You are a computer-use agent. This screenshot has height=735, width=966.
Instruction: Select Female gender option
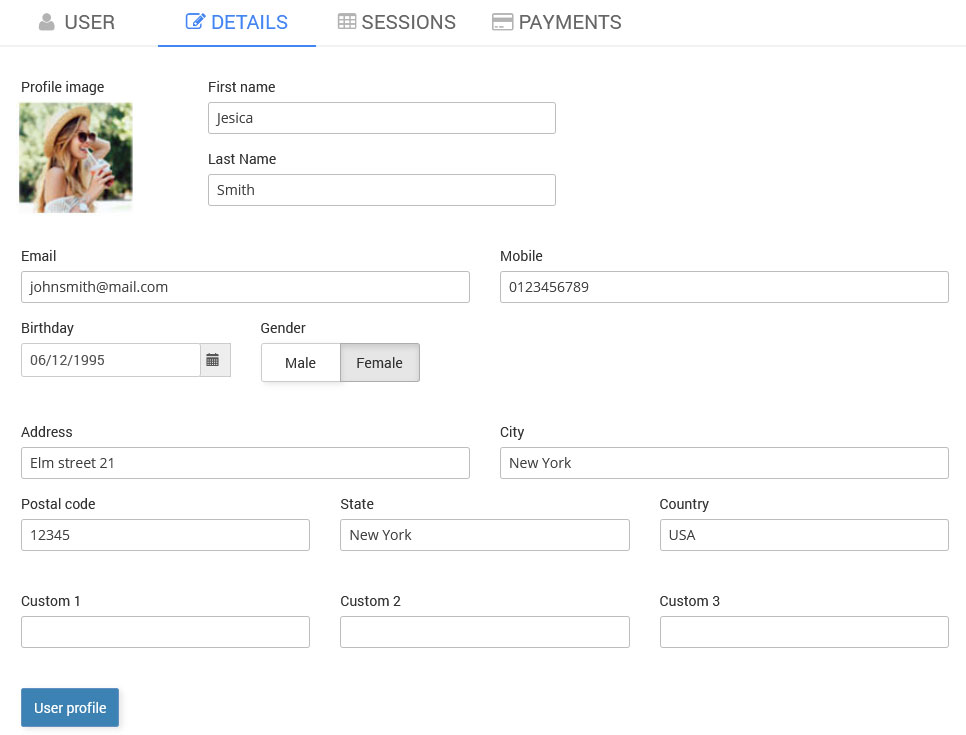[380, 363]
